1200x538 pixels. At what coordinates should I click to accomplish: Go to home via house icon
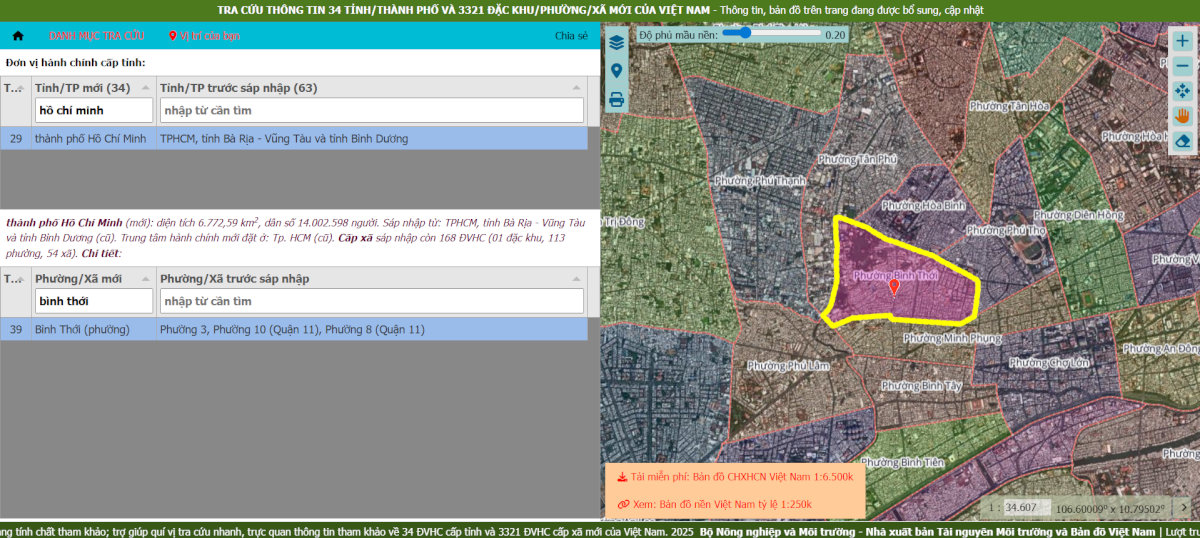click(x=18, y=36)
